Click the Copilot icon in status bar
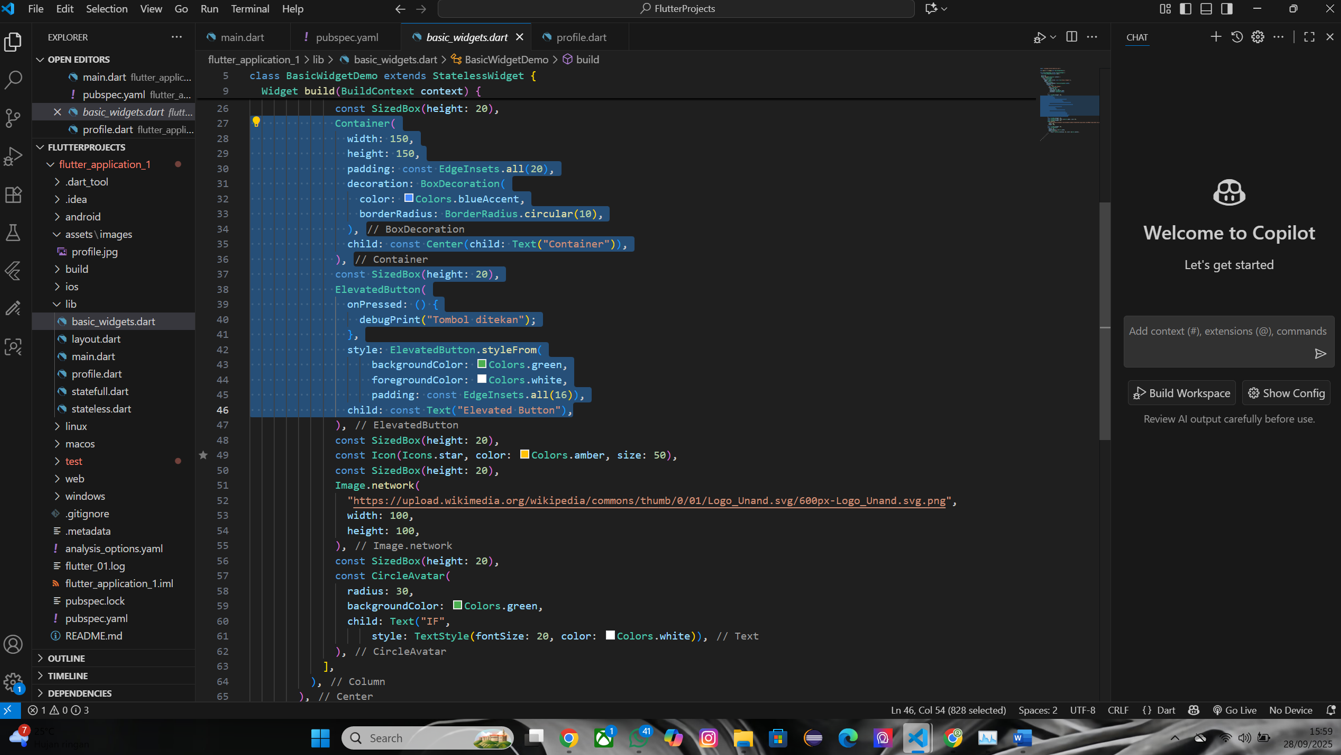Viewport: 1341px width, 755px height. [1193, 710]
